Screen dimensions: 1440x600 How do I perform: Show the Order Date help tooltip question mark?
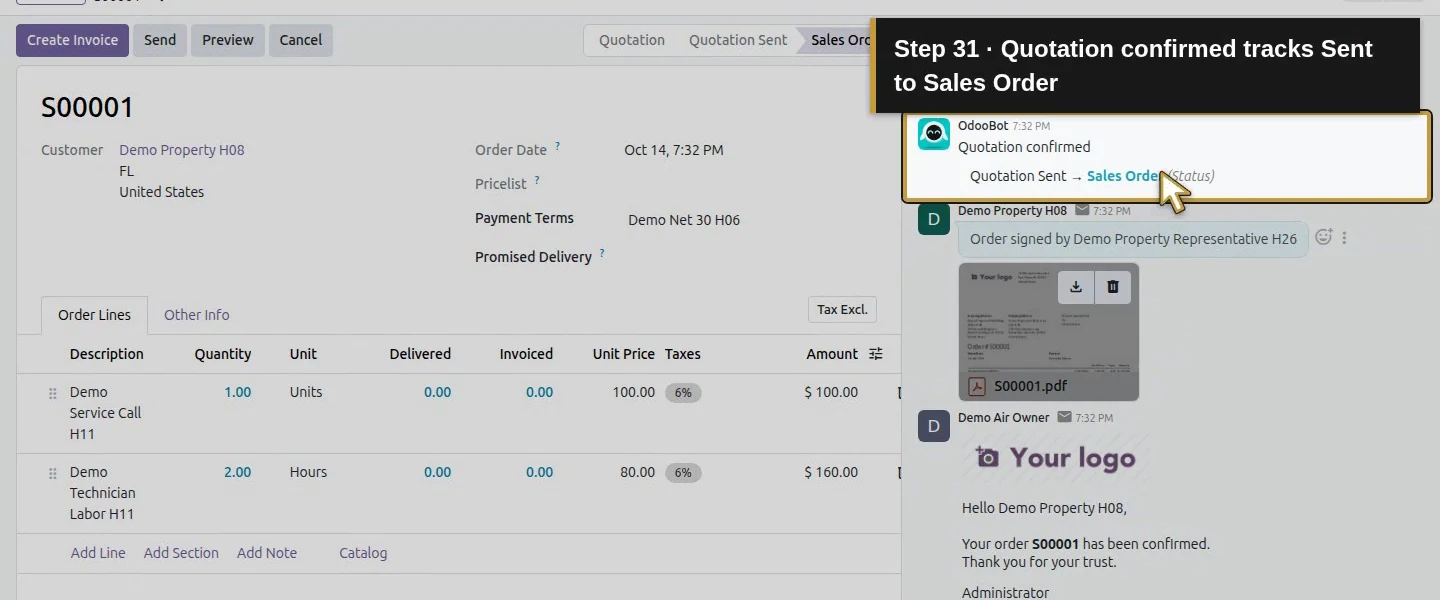click(557, 146)
